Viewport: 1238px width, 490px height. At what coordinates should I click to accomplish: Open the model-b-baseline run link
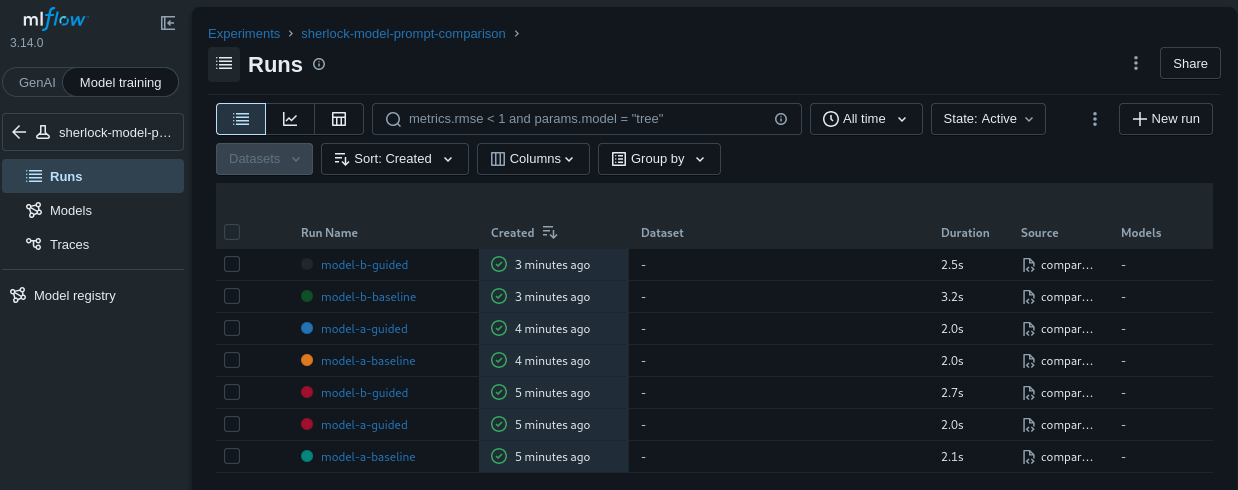point(368,297)
